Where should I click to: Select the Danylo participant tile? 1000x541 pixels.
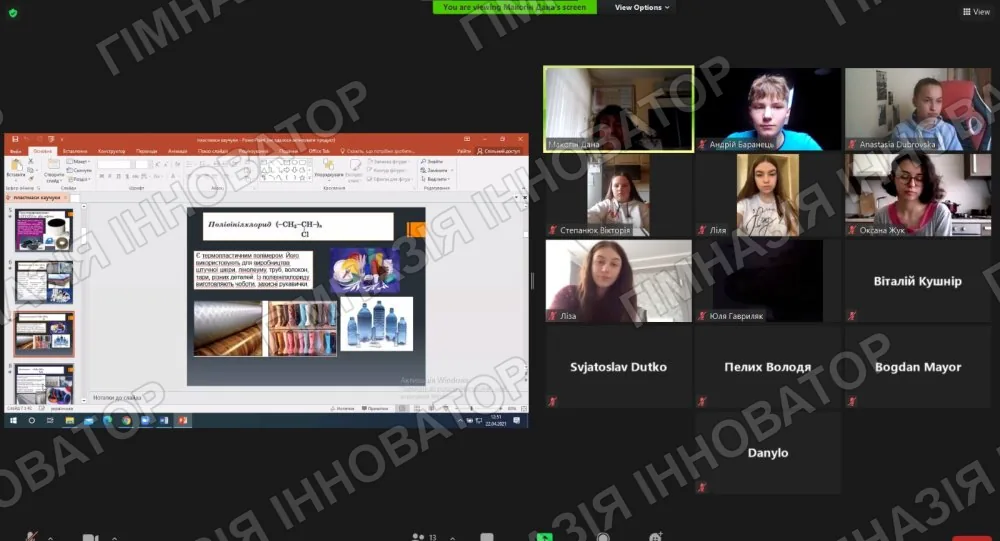768,452
